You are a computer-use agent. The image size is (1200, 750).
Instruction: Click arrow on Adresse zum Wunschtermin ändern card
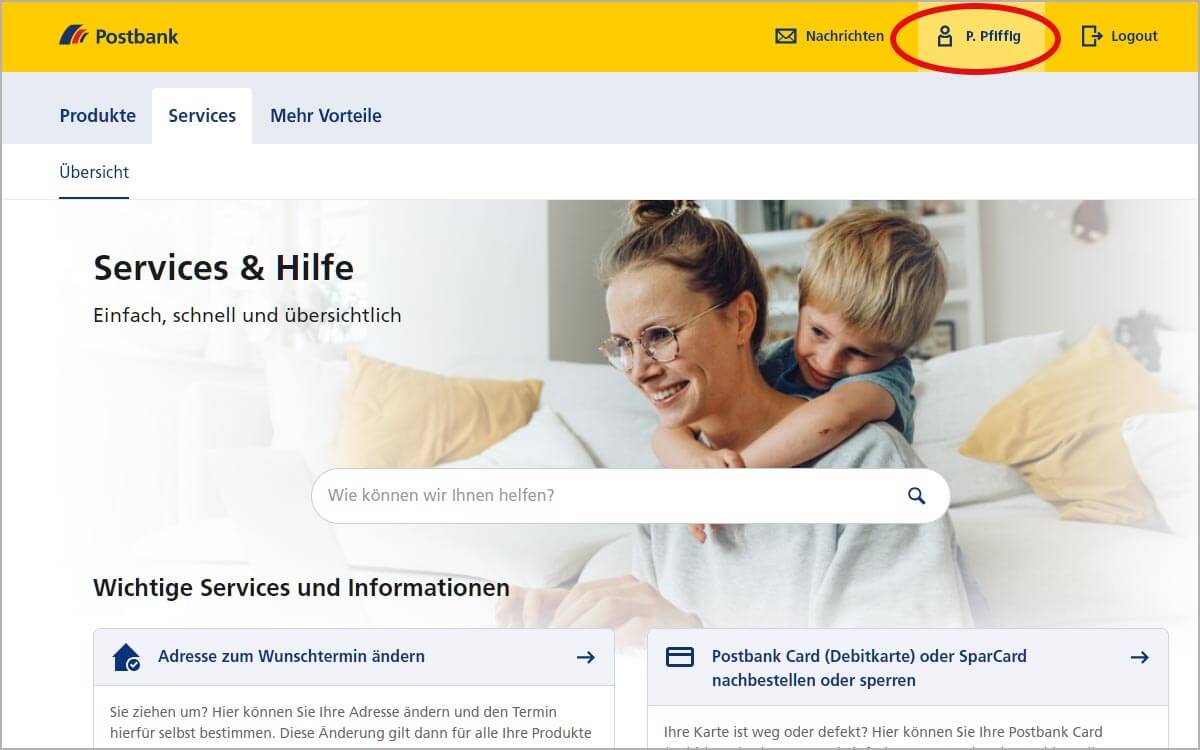(586, 657)
